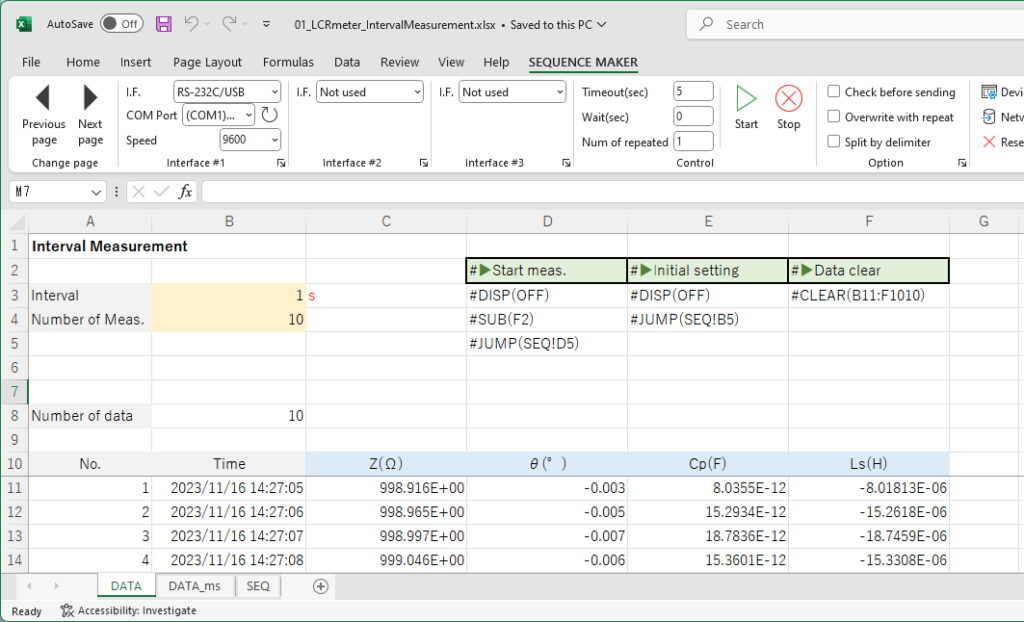Click the Save disk icon
Viewport: 1024px width, 622px height.
[x=164, y=24]
